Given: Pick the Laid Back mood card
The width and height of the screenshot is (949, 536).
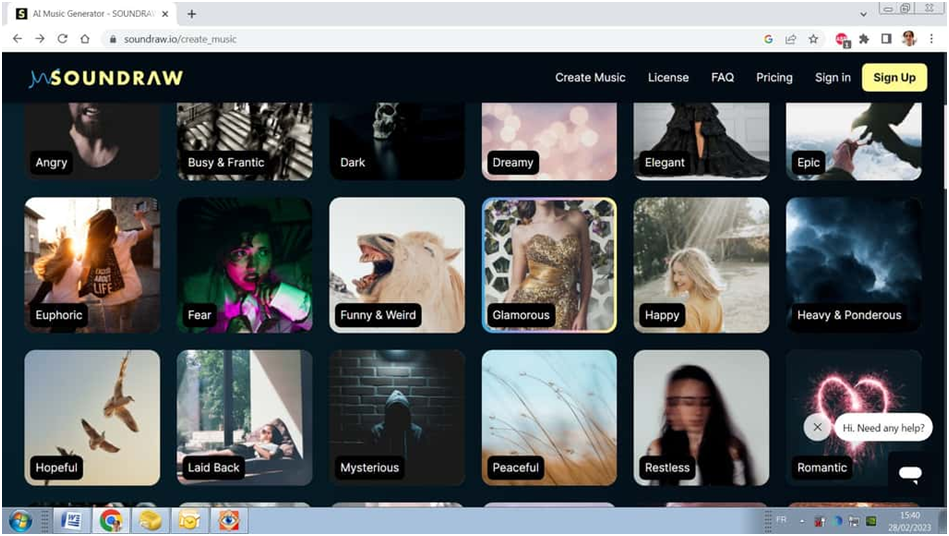Looking at the screenshot, I should pyautogui.click(x=245, y=417).
